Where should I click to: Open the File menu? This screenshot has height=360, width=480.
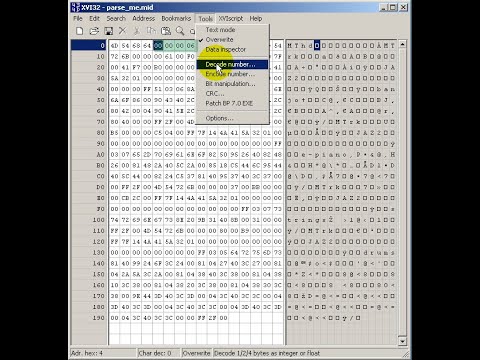(78, 18)
